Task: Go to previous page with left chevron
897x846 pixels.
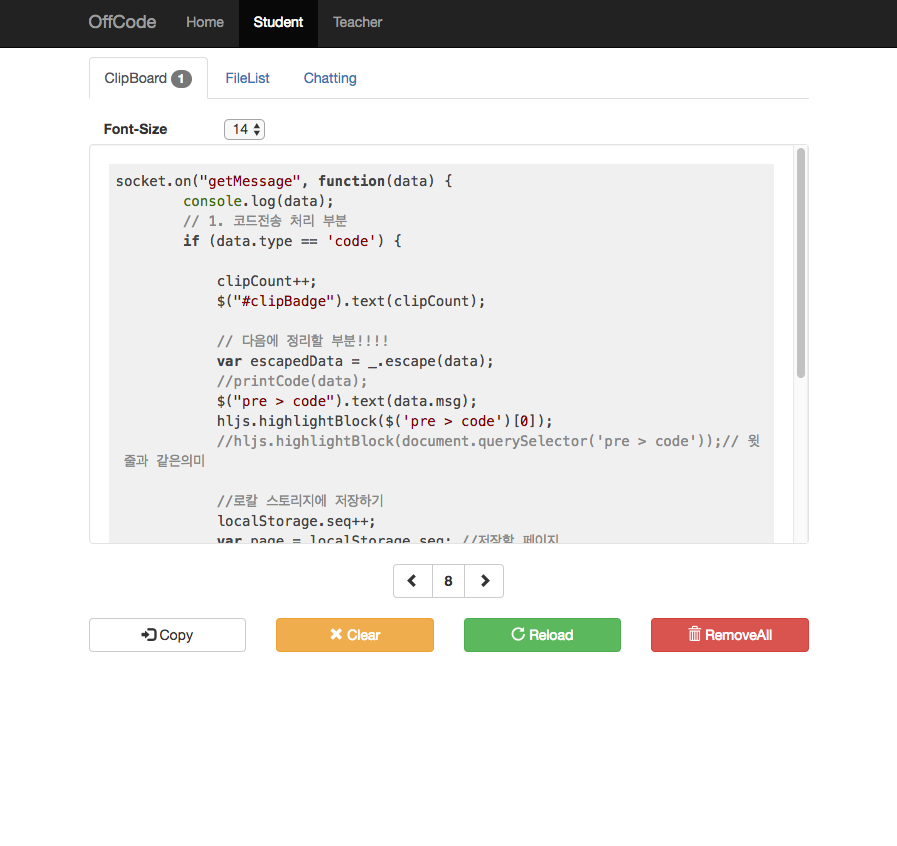Action: 412,581
